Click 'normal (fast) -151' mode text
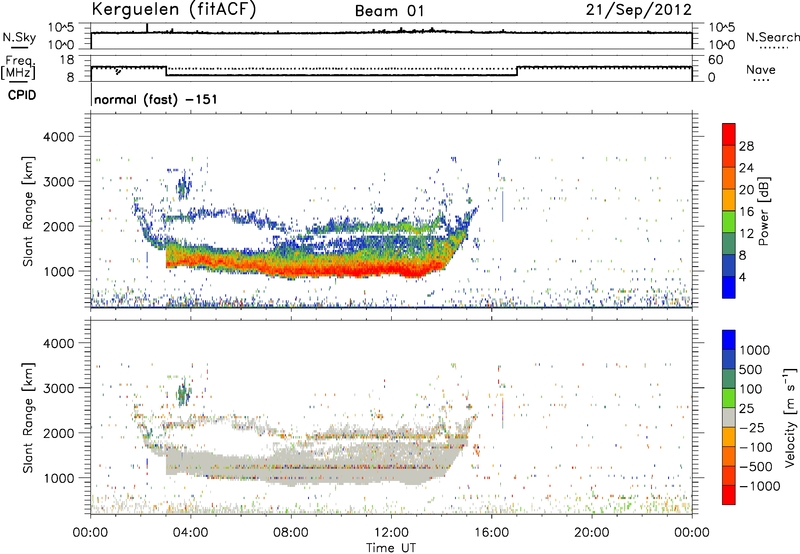 [156, 99]
